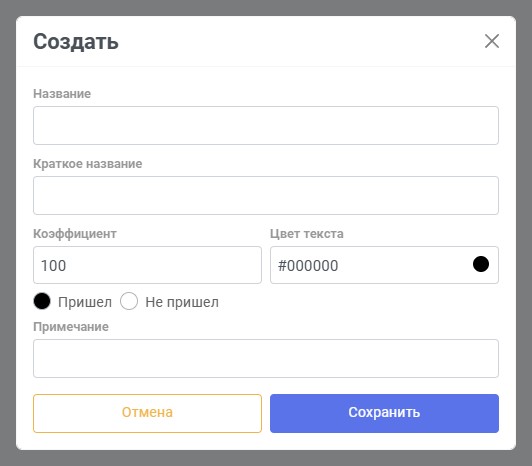The height and width of the screenshot is (466, 532).
Task: Click the Примечание label
Action: pyautogui.click(x=71, y=327)
